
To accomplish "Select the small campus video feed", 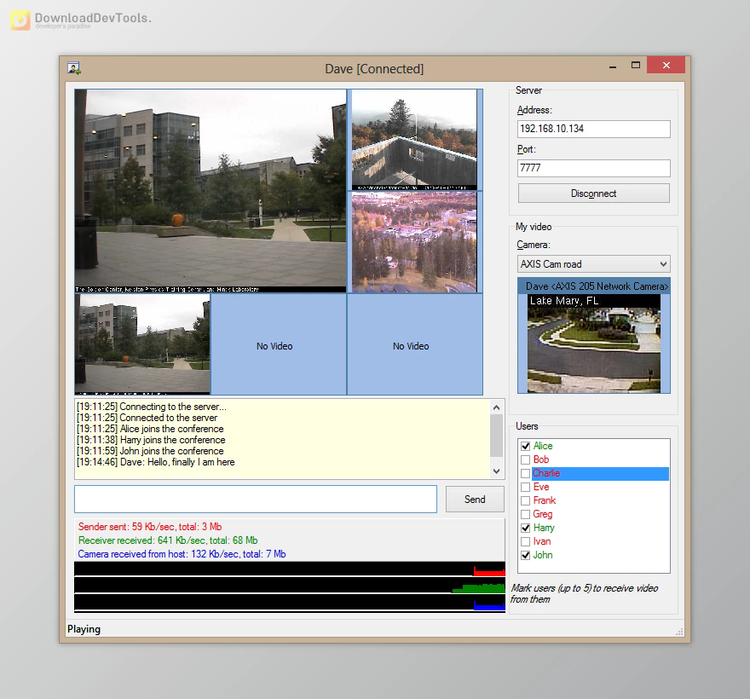I will (x=143, y=344).
